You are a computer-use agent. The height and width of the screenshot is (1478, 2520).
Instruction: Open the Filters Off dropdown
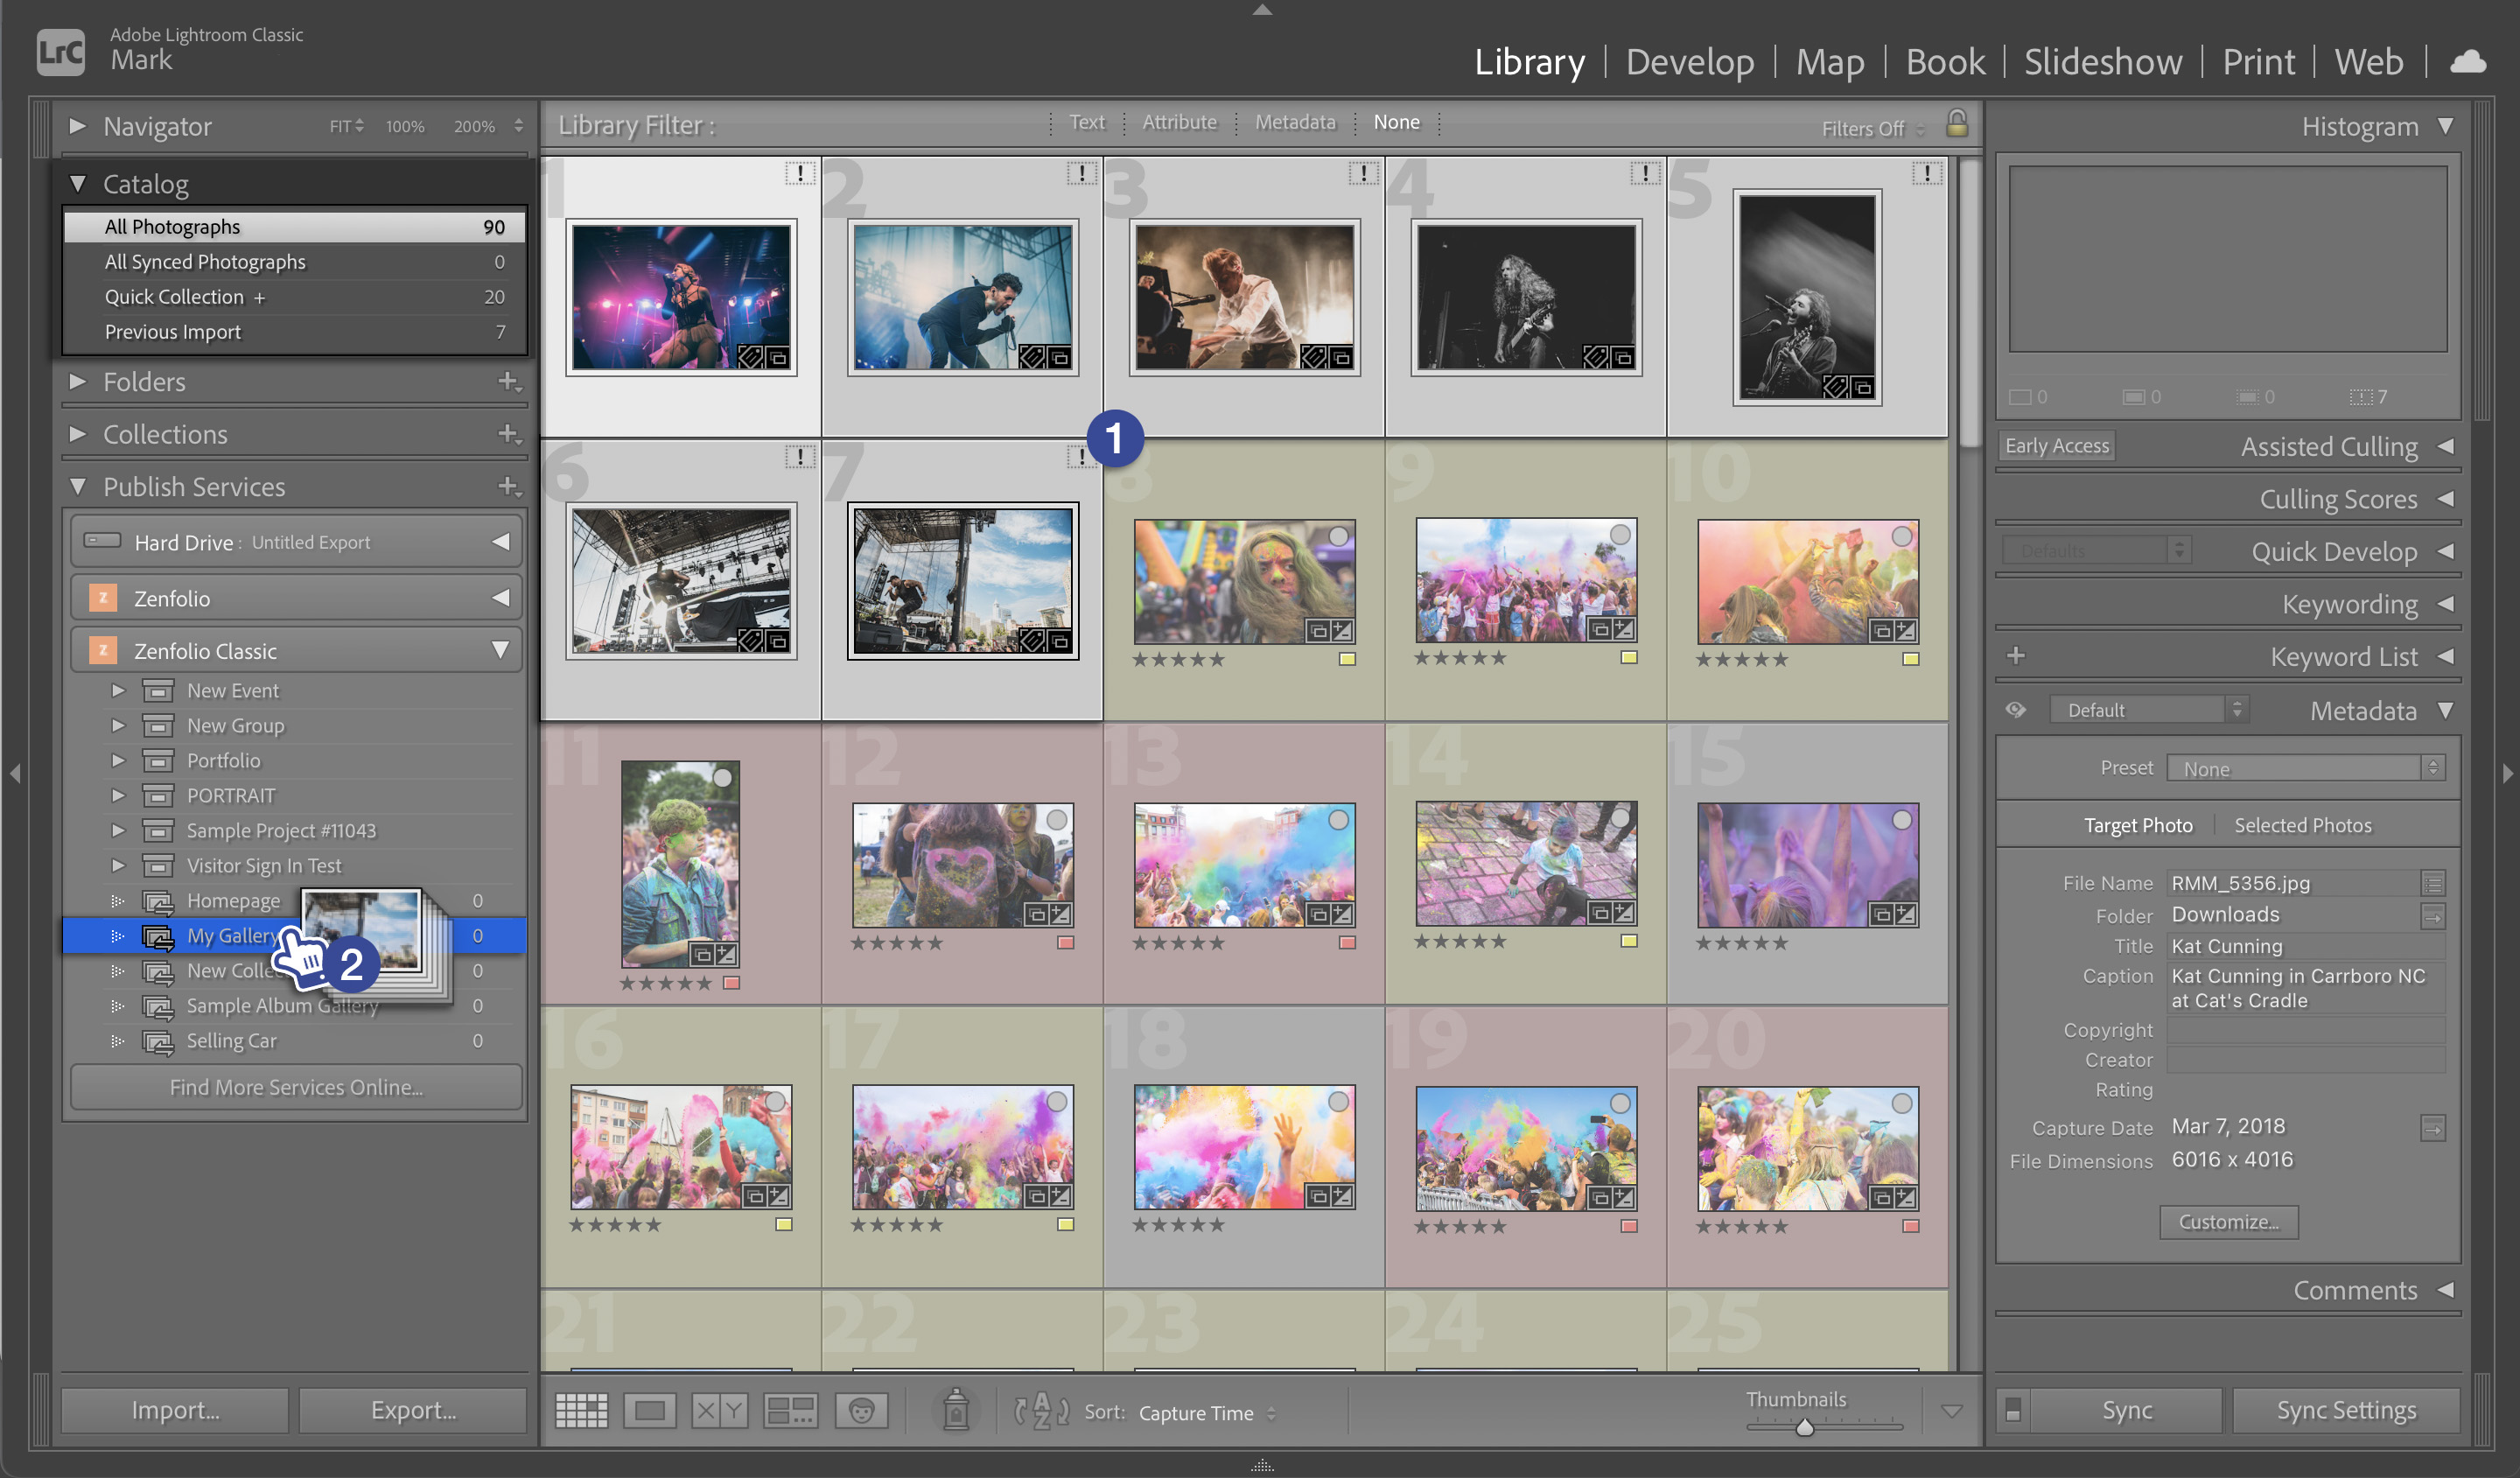pos(1872,128)
